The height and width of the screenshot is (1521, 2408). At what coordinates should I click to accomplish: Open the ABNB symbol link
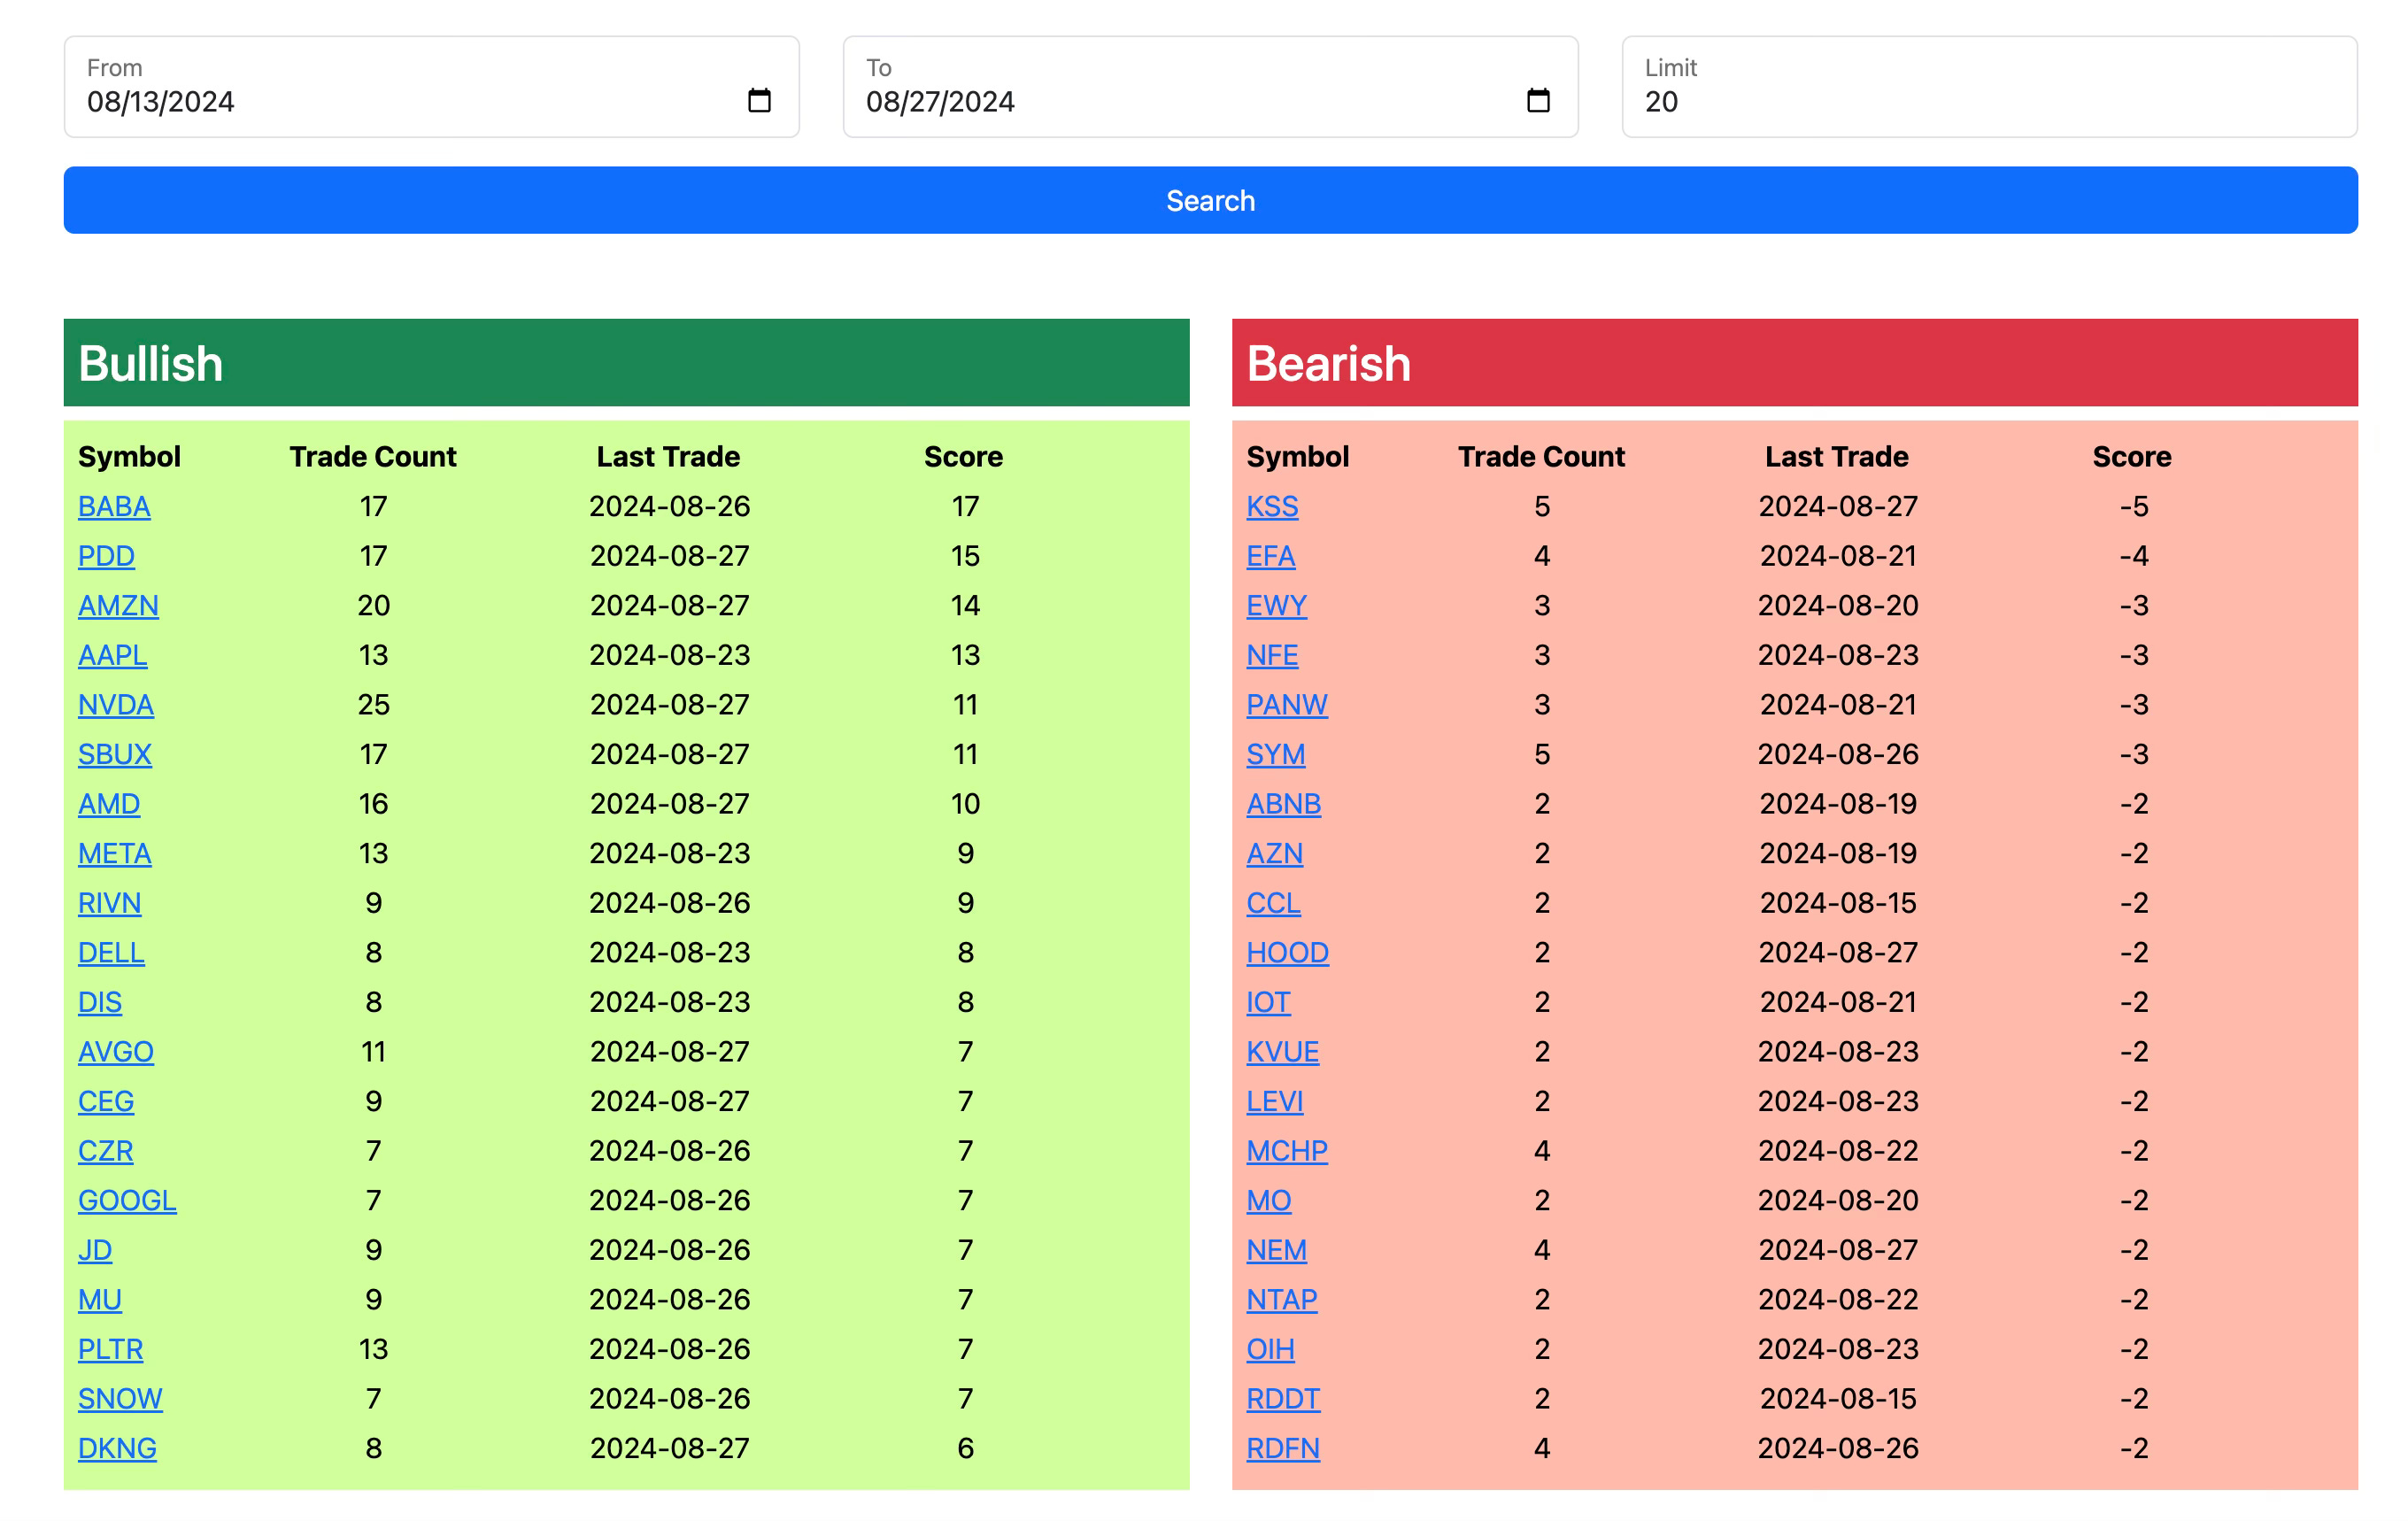click(x=1284, y=804)
